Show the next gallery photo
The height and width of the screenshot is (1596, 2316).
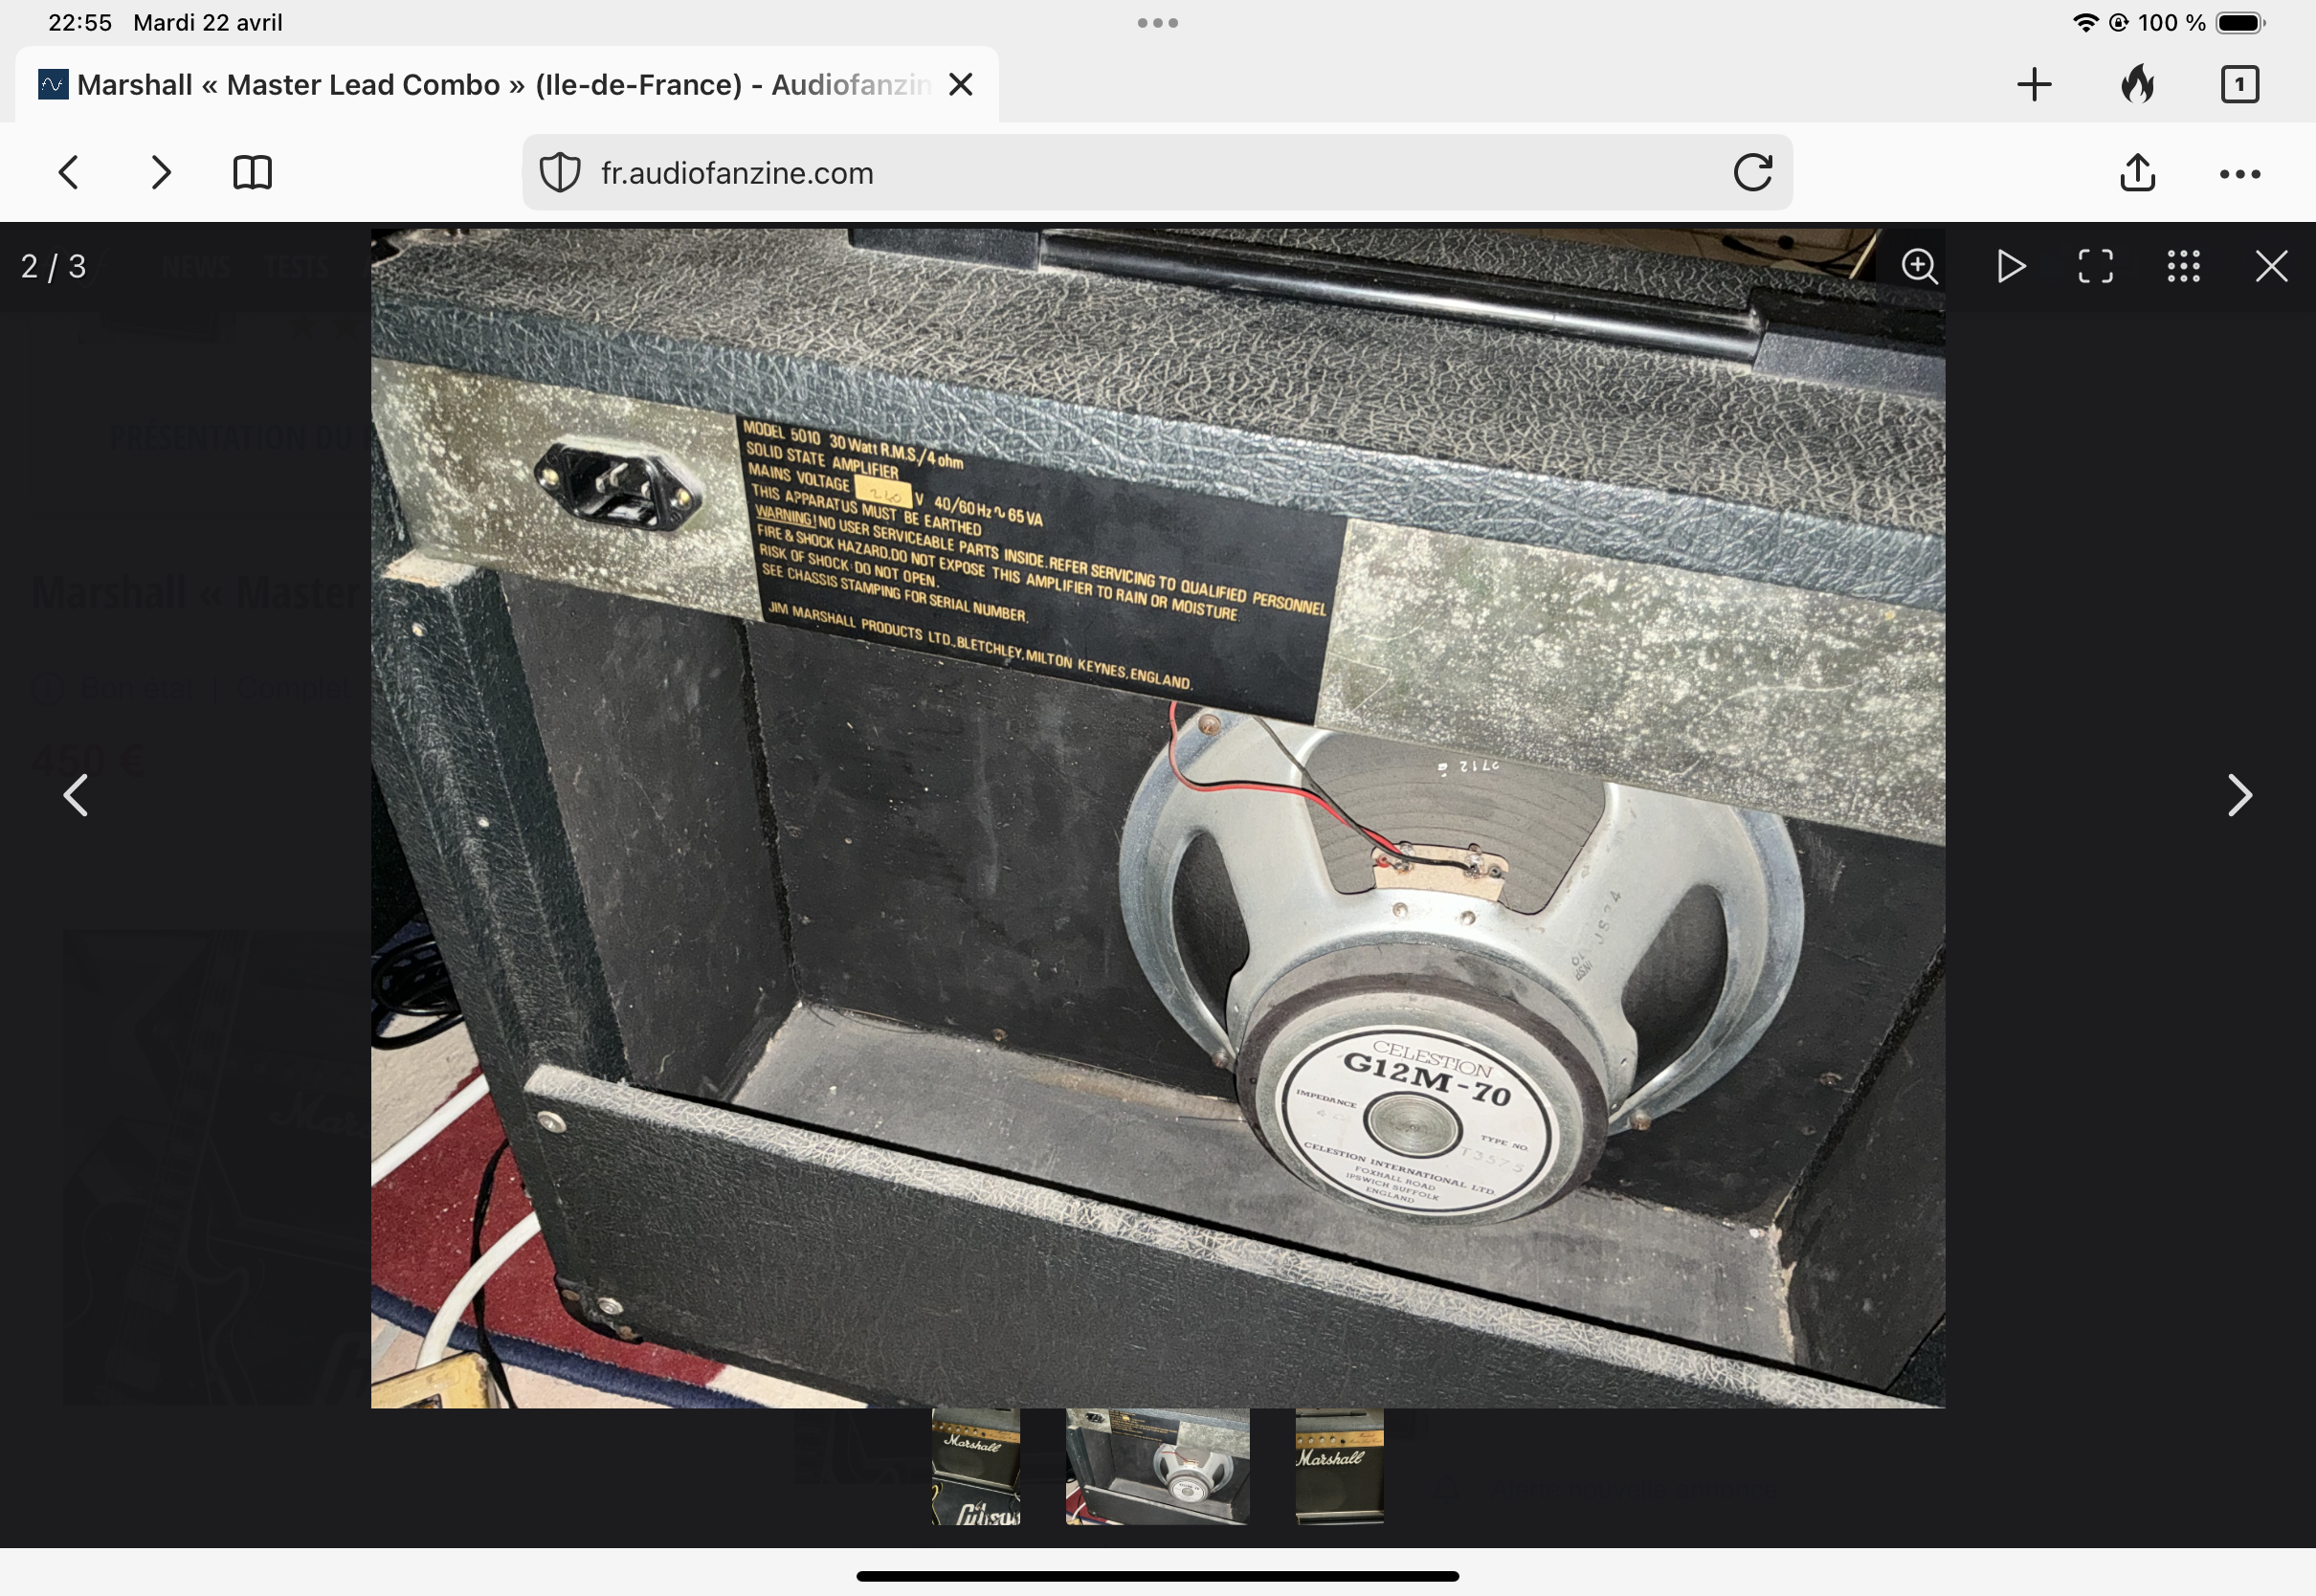2239,796
